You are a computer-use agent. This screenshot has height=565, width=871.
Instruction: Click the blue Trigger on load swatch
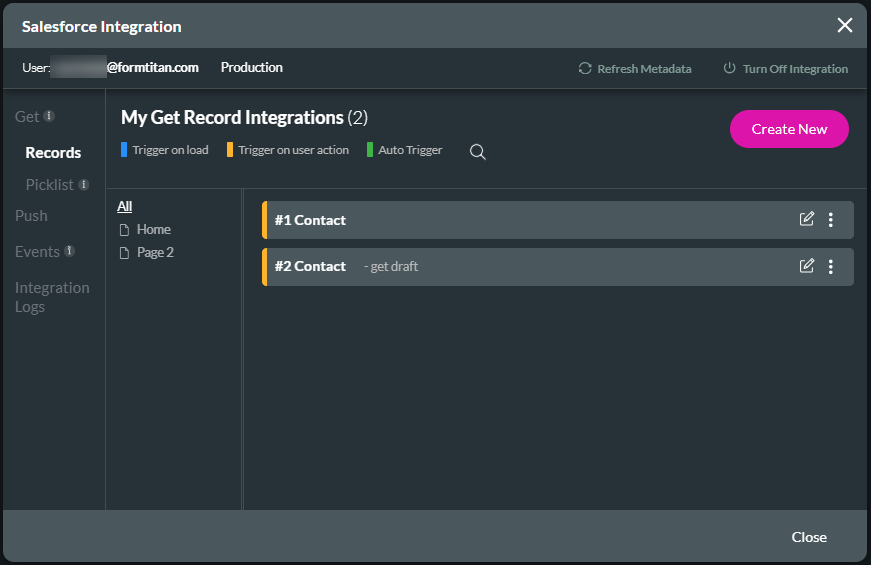click(124, 149)
